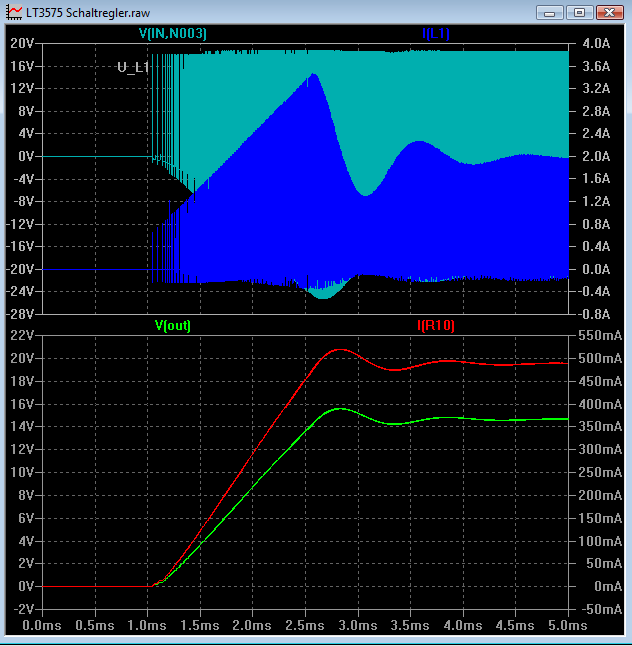Click the 2.5ms label on time axis
The image size is (632, 646).
305,625
